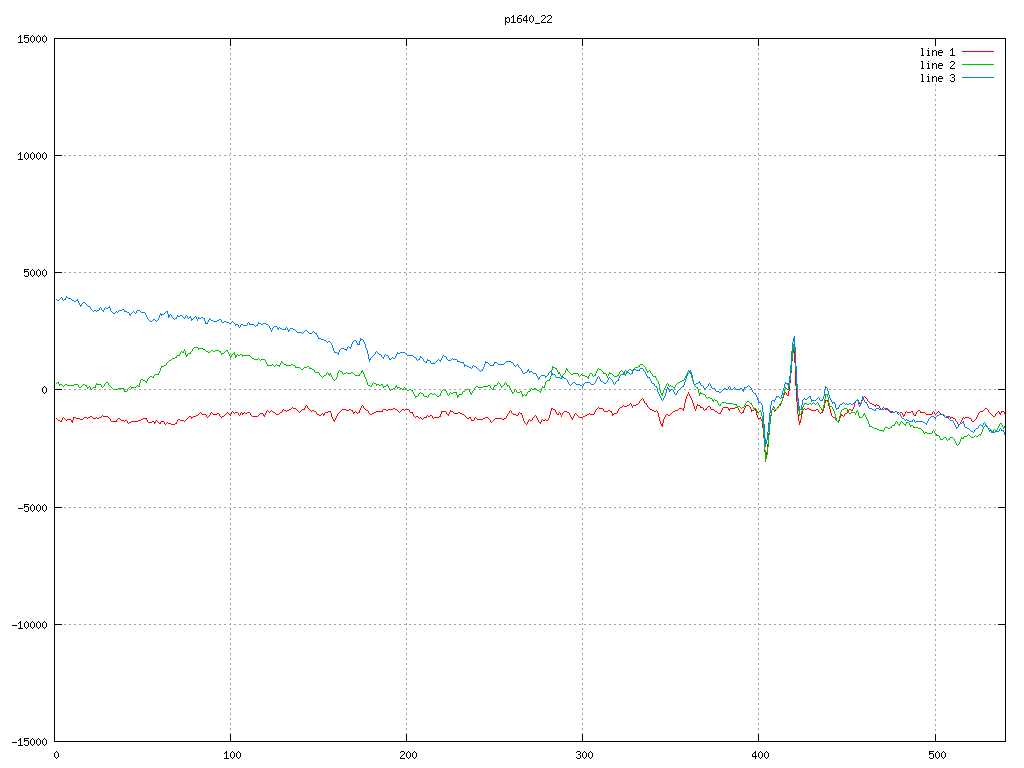Click the 300 x-axis tick label

click(583, 755)
